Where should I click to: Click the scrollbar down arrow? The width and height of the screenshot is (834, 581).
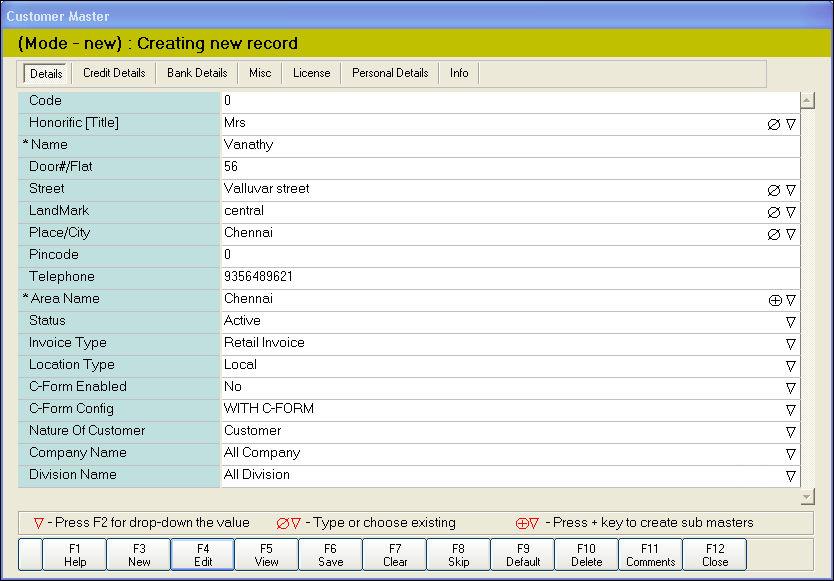click(x=808, y=497)
